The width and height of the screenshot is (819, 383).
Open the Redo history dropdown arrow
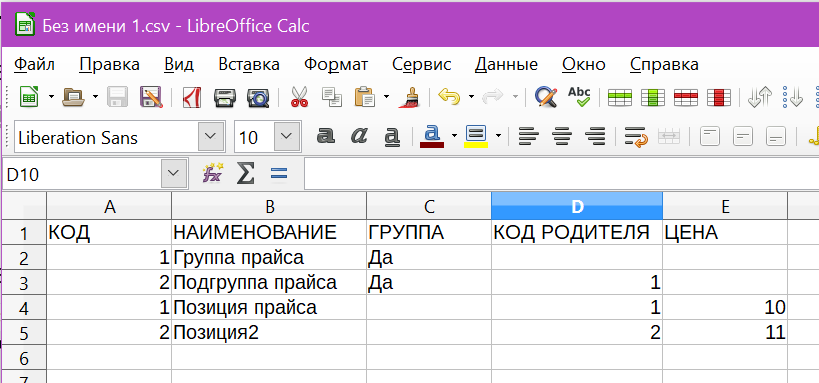[x=515, y=97]
